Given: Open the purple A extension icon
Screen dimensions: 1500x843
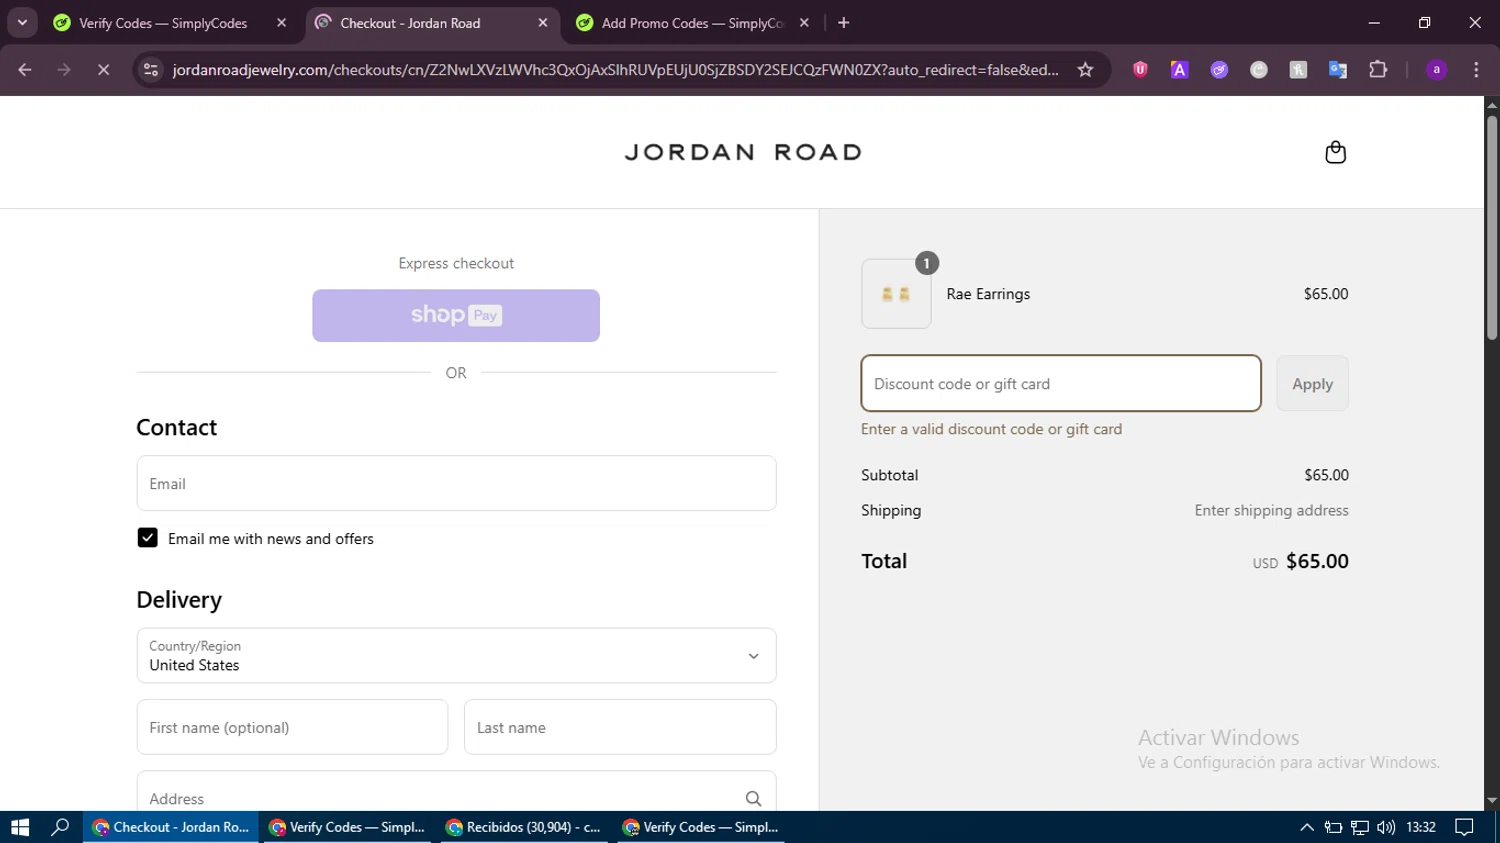Looking at the screenshot, I should pos(1180,70).
